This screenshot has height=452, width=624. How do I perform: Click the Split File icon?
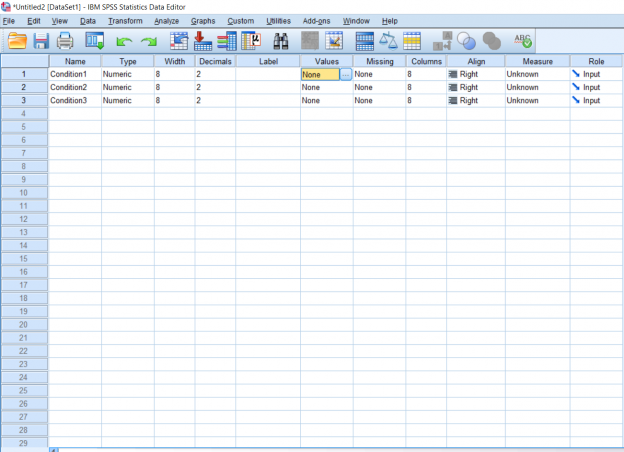[x=365, y=41]
